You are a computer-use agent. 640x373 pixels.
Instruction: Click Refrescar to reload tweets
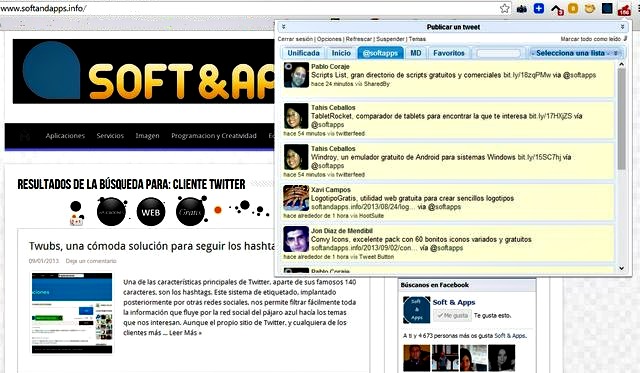pyautogui.click(x=359, y=39)
